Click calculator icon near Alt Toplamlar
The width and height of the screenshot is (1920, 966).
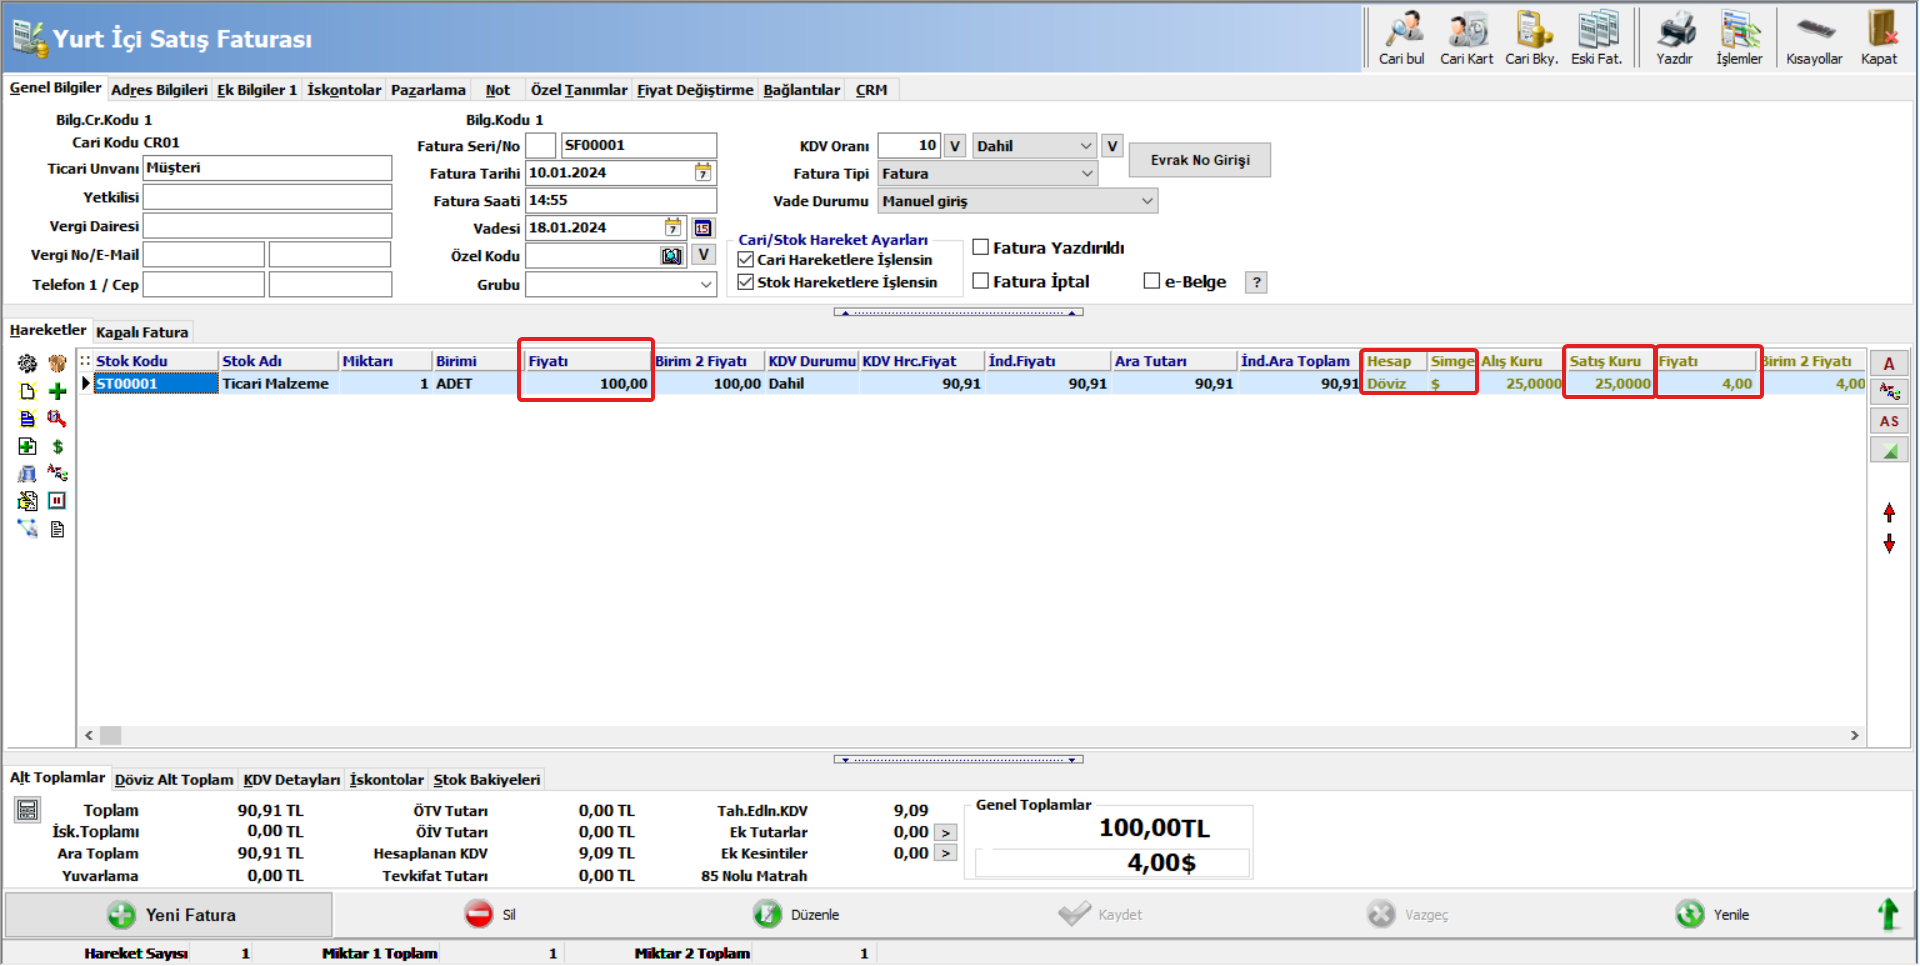pyautogui.click(x=27, y=810)
